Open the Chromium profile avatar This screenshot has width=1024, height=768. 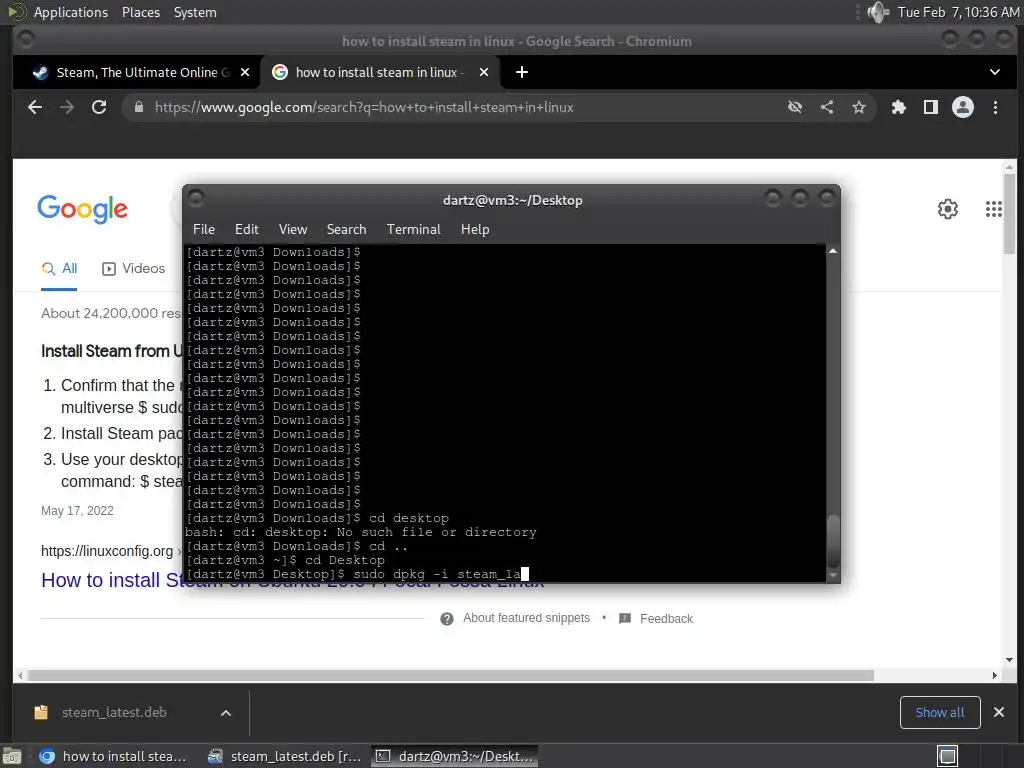pyautogui.click(x=963, y=107)
